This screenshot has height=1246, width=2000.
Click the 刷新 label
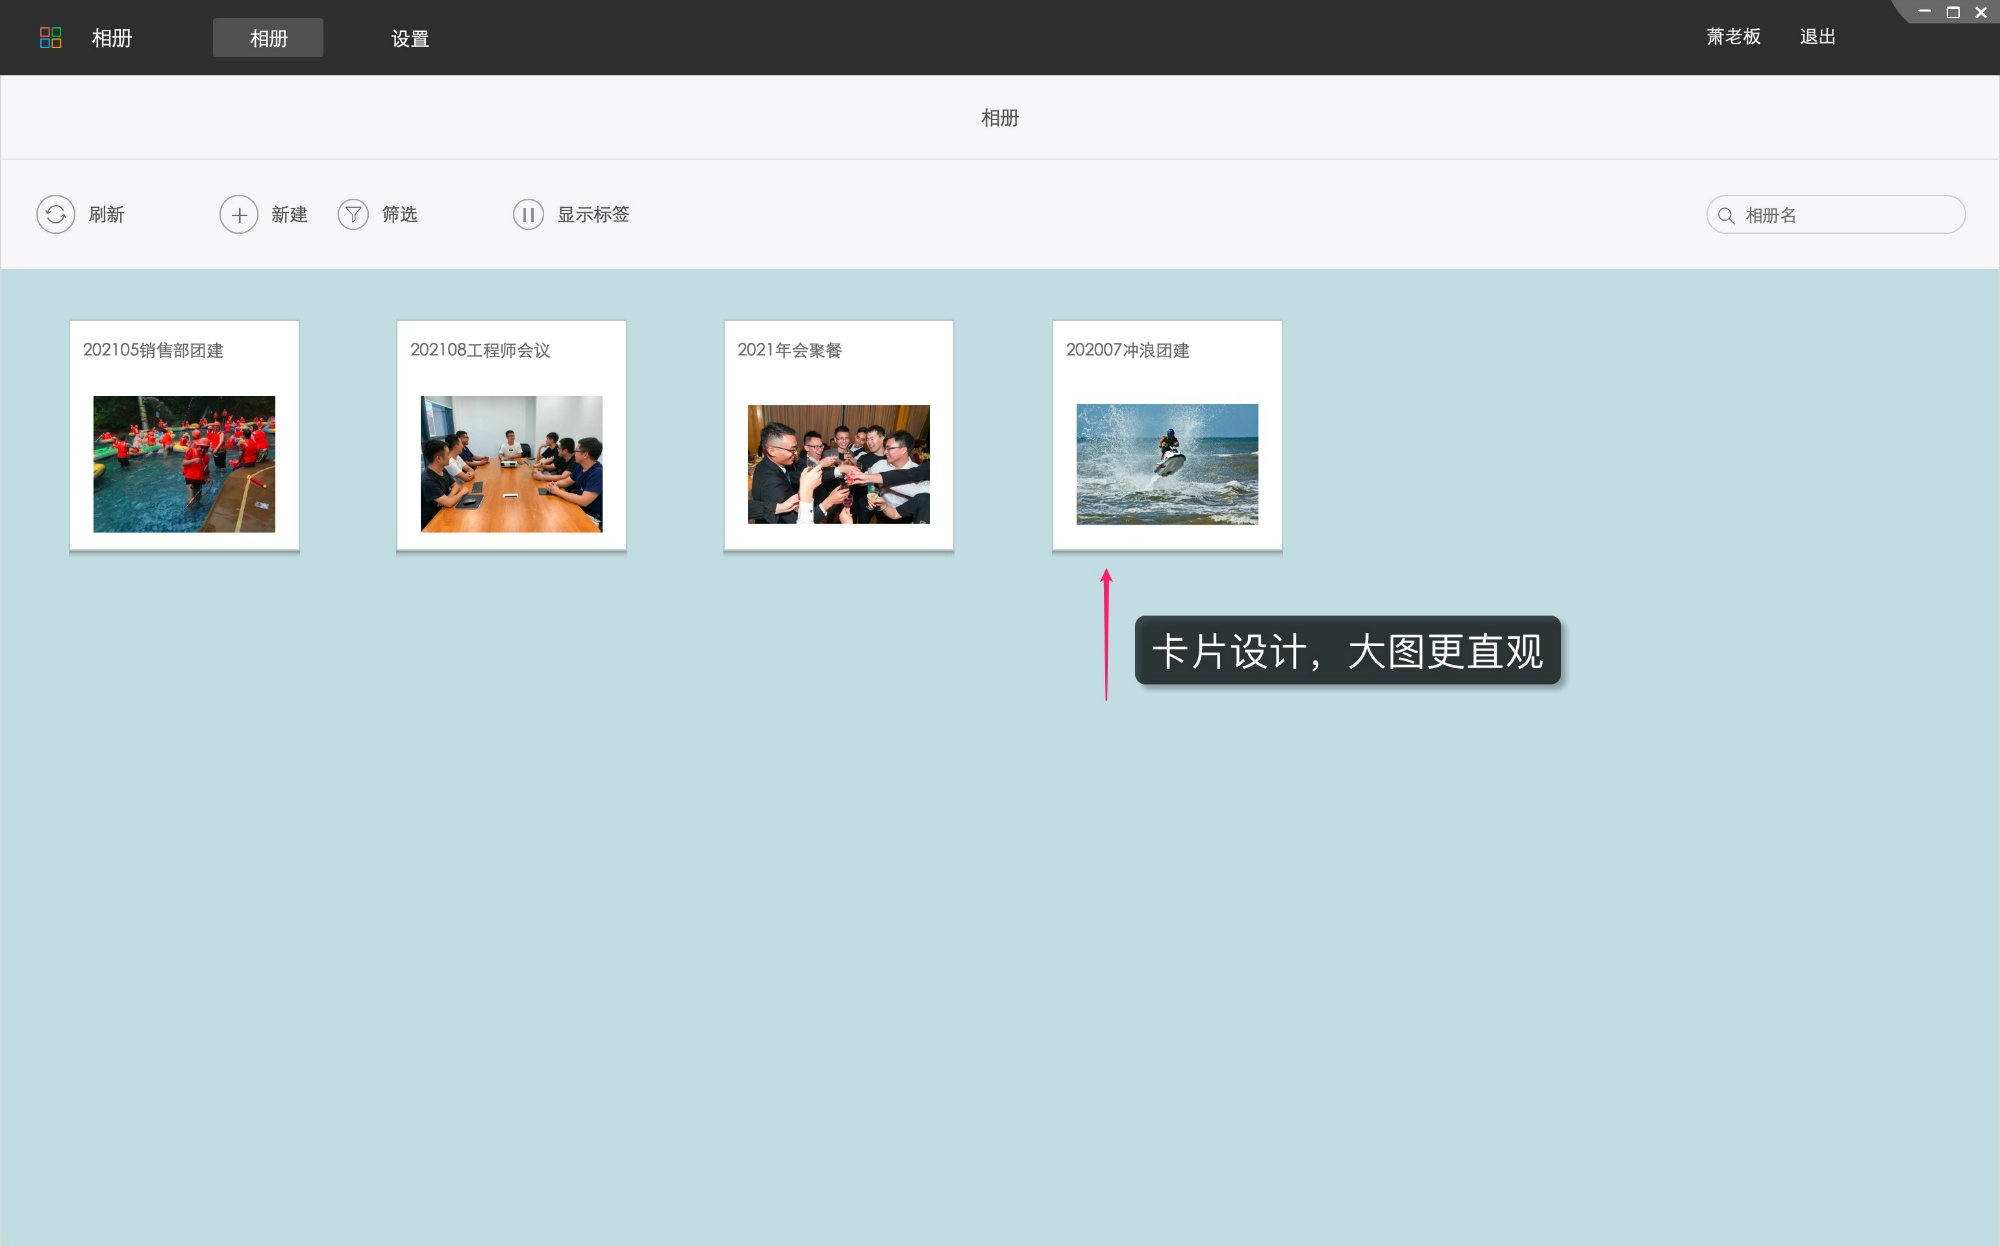[106, 214]
